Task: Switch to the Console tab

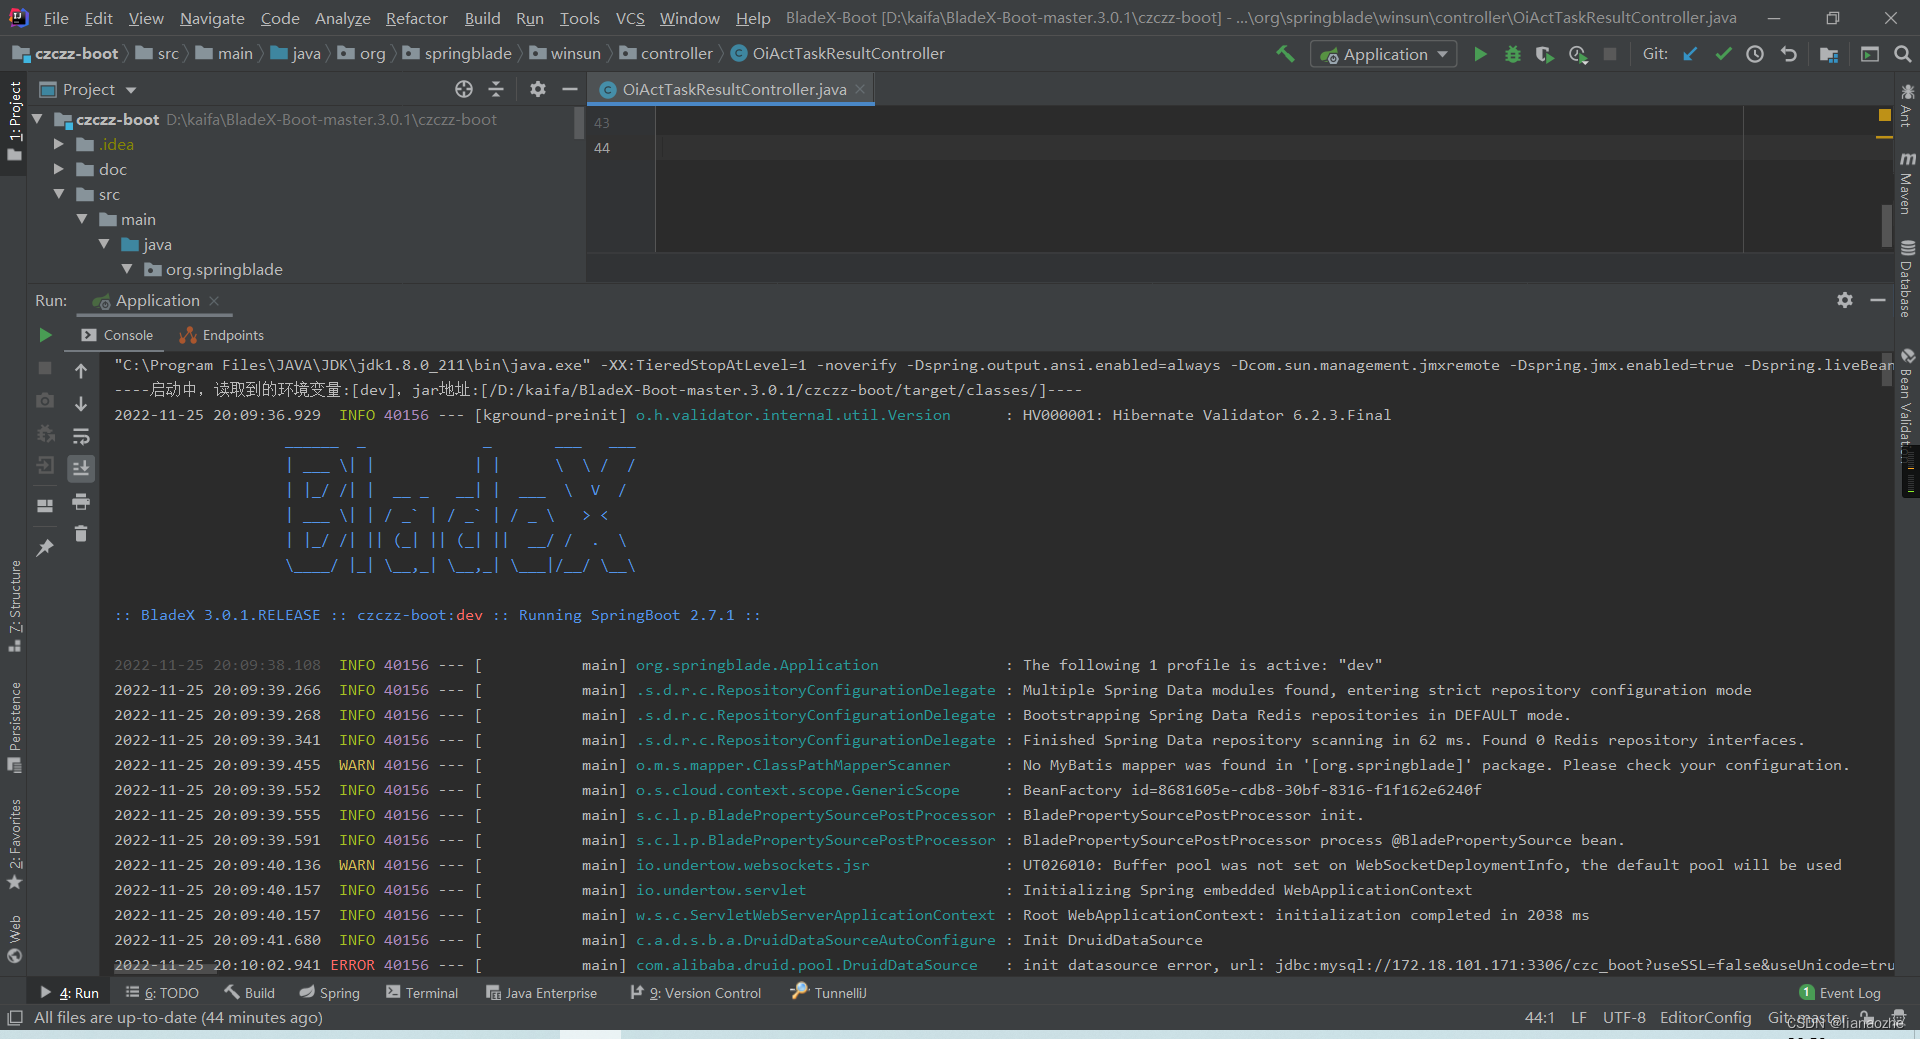Action: point(117,335)
